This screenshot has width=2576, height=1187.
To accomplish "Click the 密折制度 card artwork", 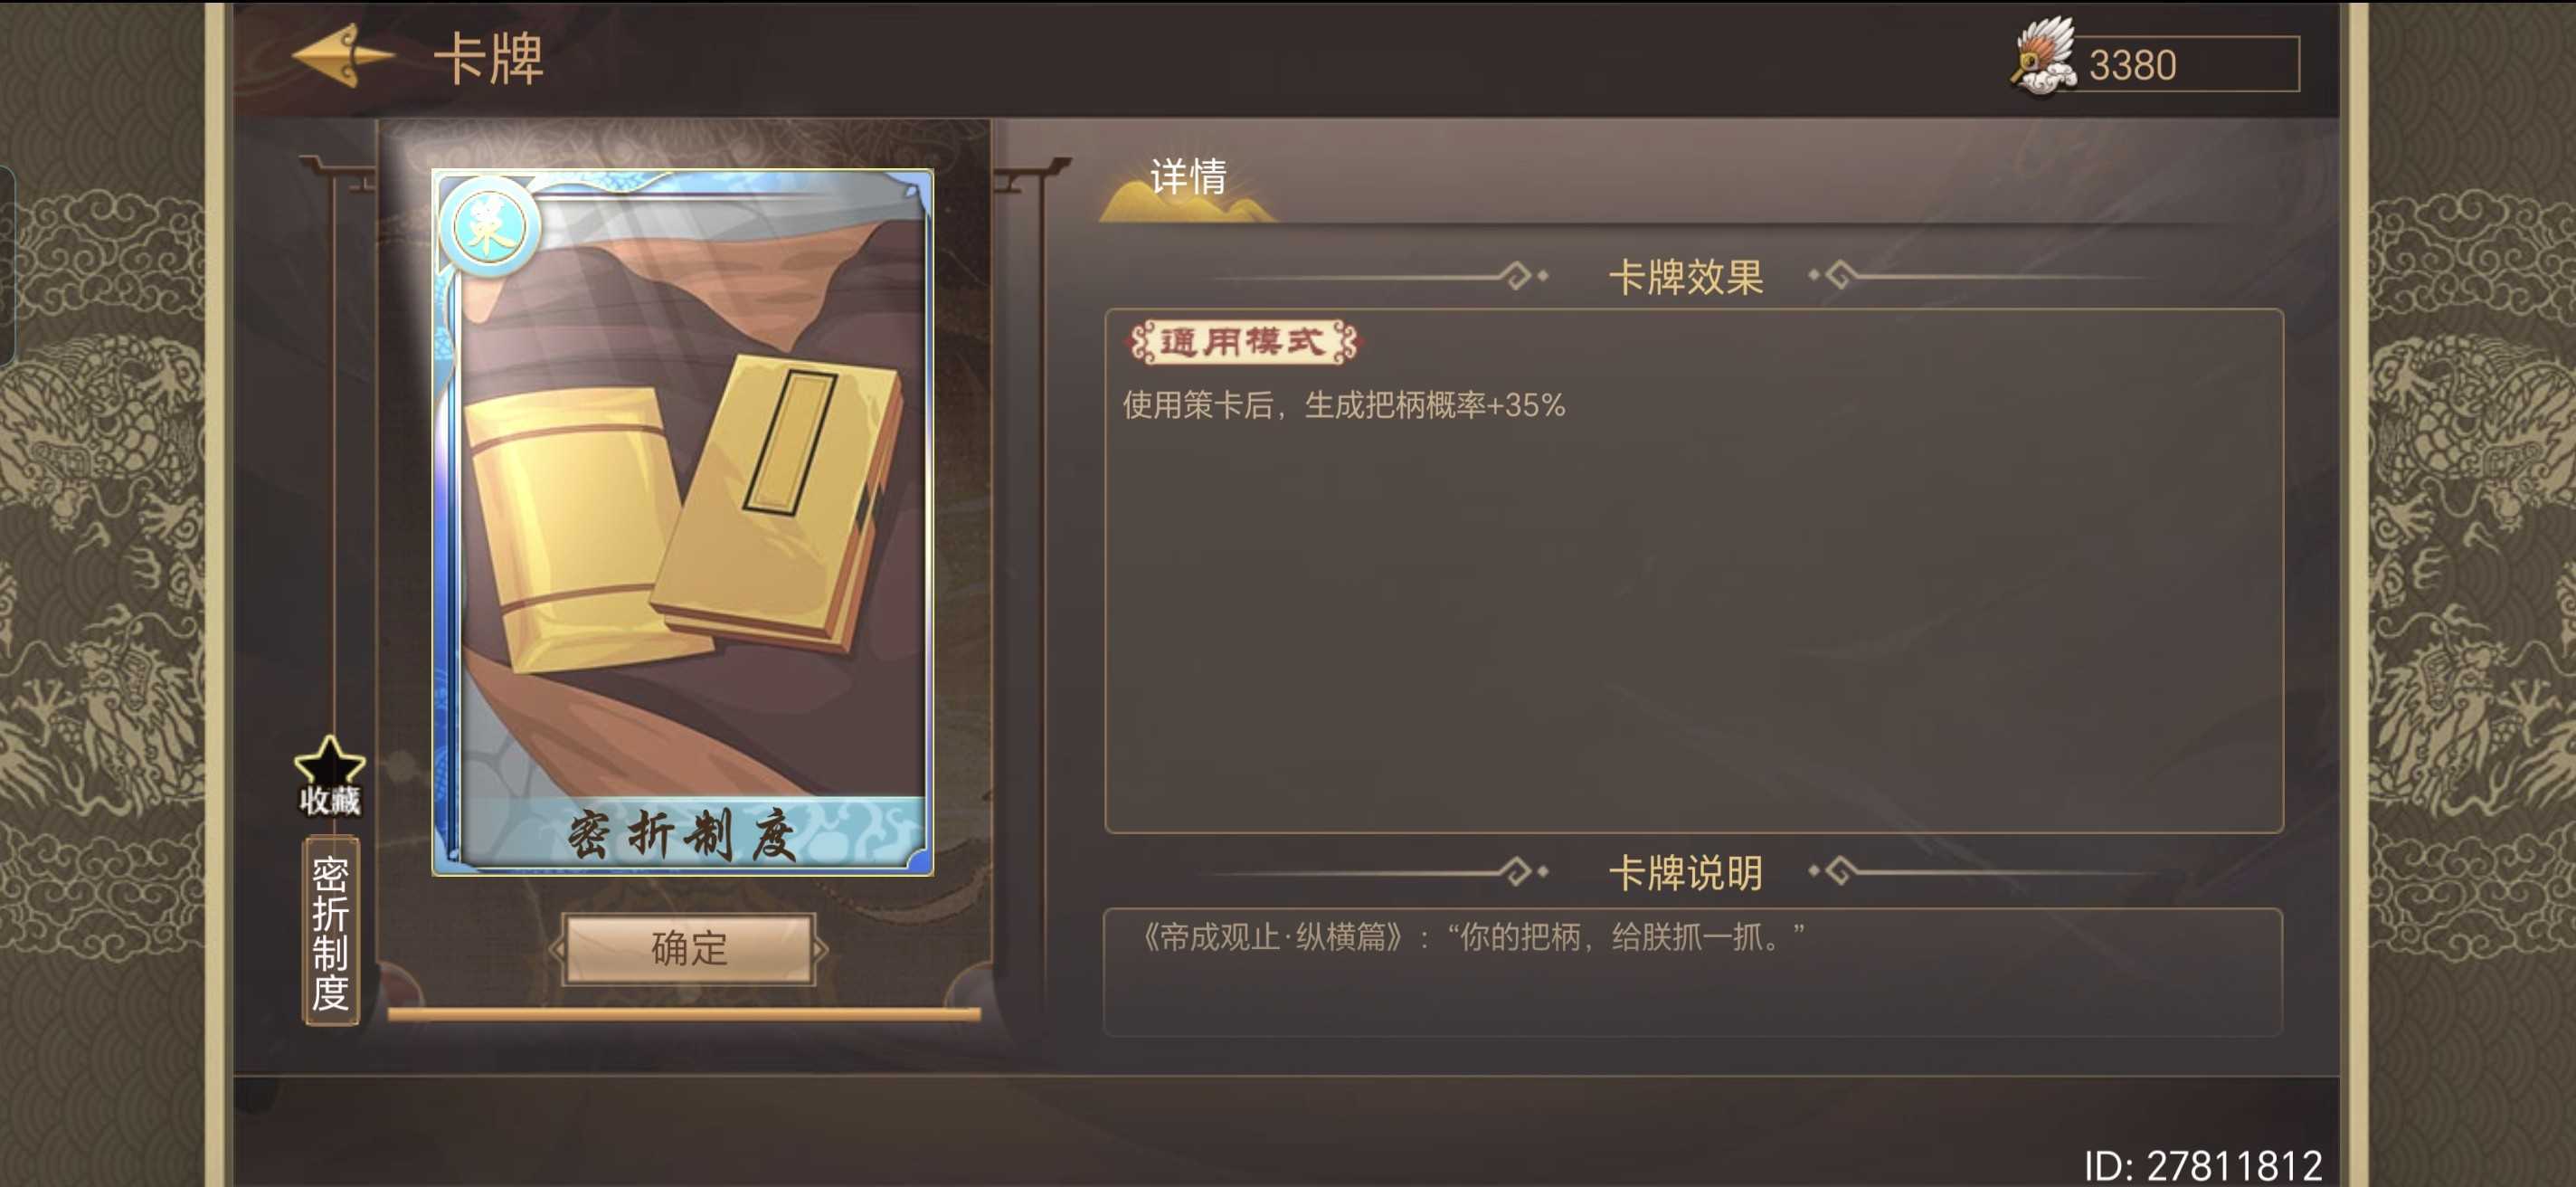I will coord(683,522).
